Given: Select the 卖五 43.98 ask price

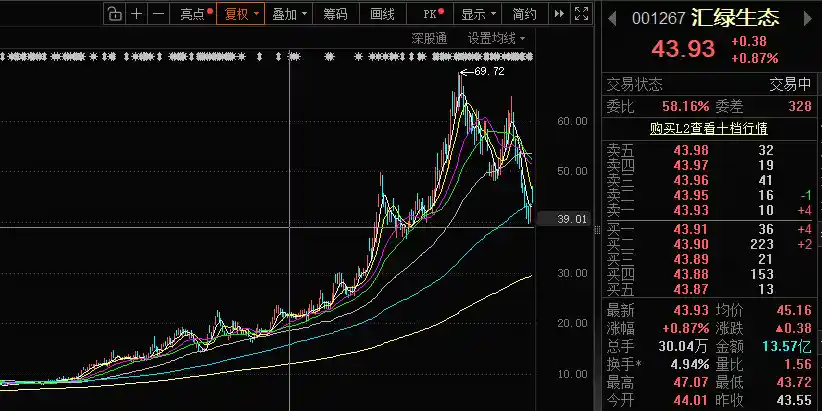Looking at the screenshot, I should [x=691, y=150].
